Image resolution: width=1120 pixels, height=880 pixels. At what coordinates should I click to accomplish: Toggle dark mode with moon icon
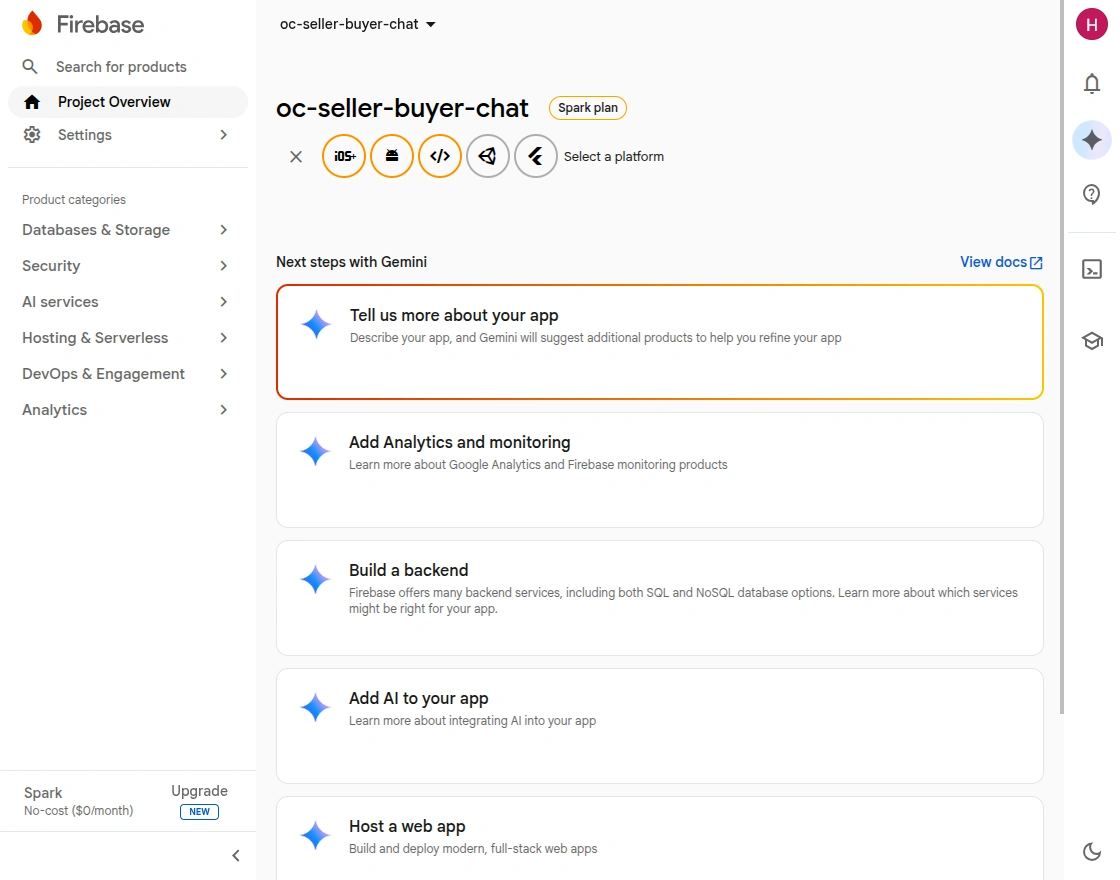pos(1091,851)
